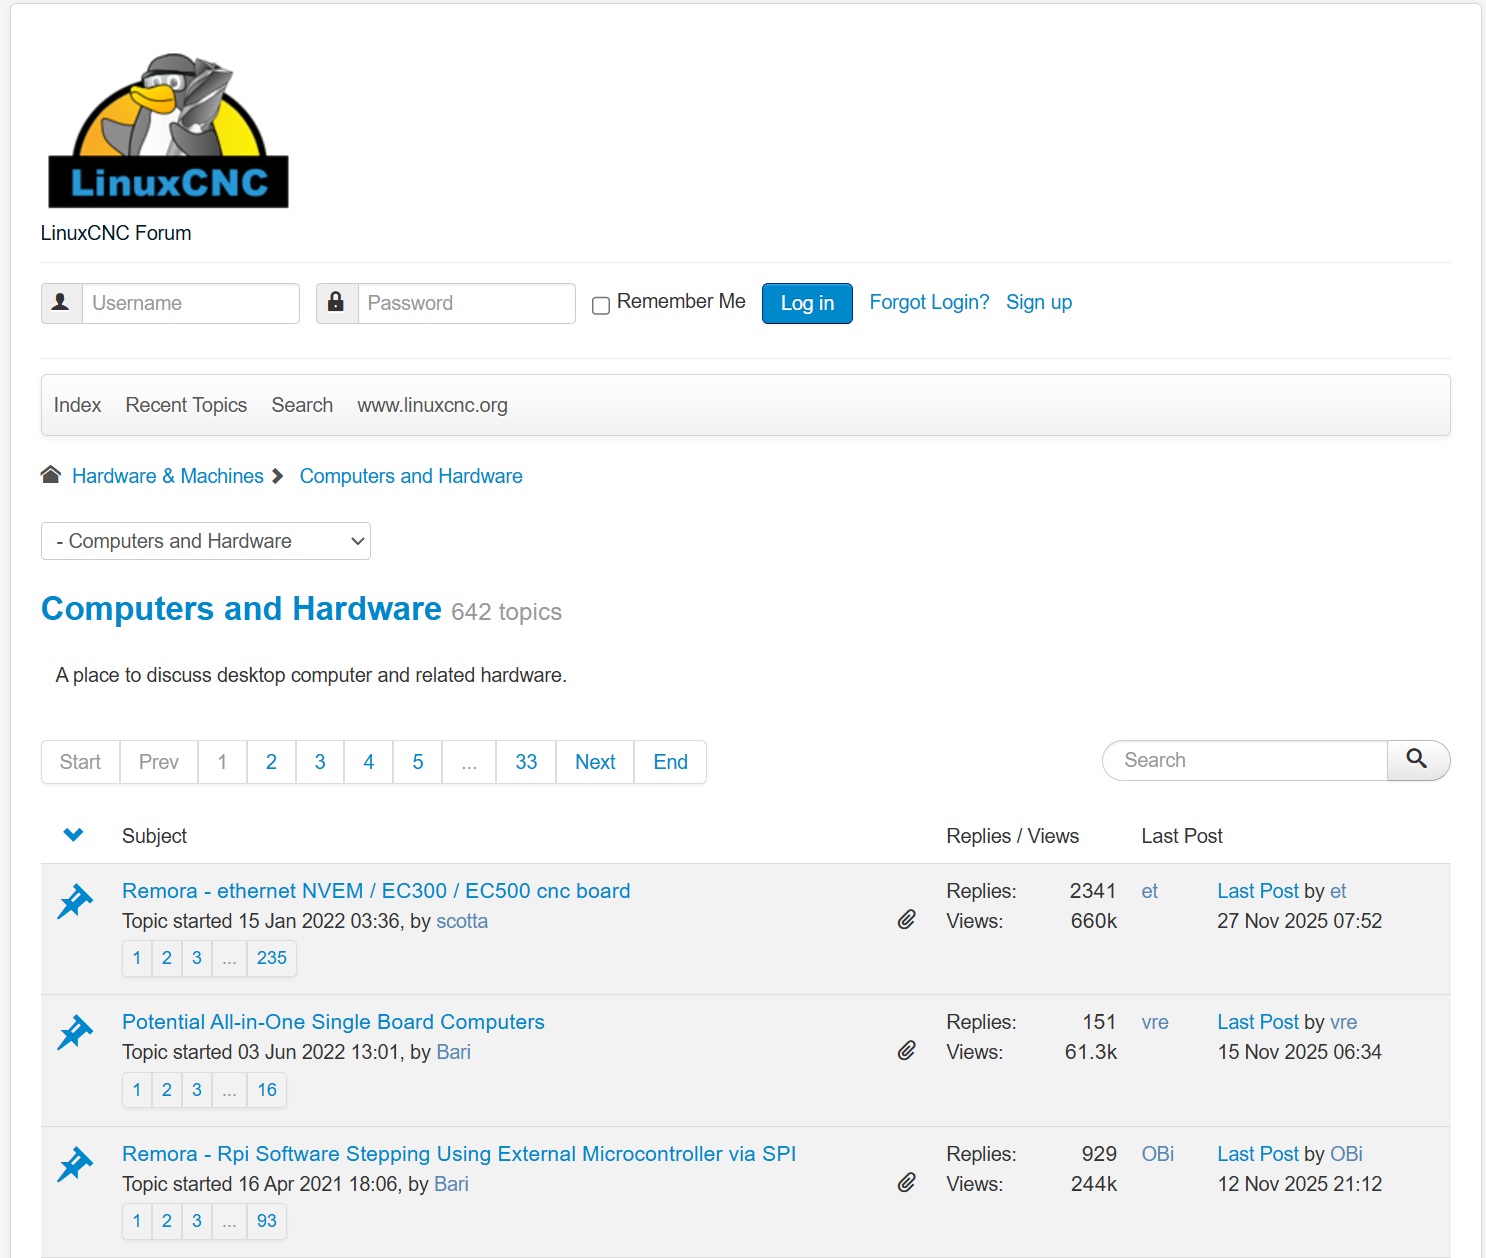Image resolution: width=1486 pixels, height=1258 pixels.
Task: Click the search magnifier button
Action: pos(1417,760)
